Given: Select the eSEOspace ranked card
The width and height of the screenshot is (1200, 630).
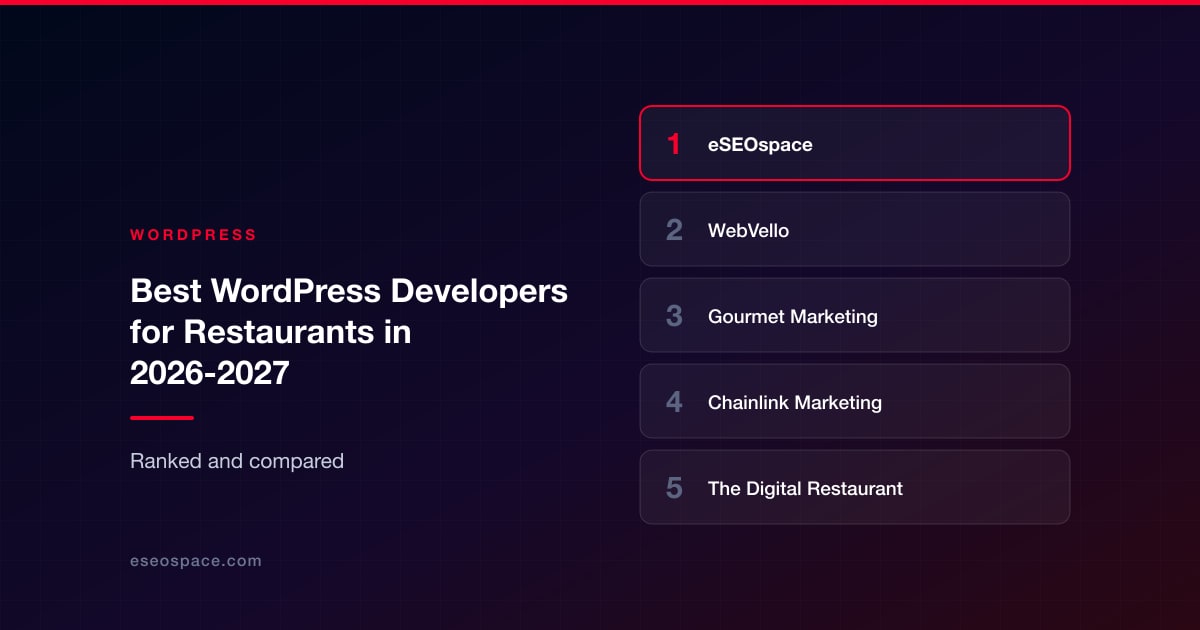Looking at the screenshot, I should point(855,143).
